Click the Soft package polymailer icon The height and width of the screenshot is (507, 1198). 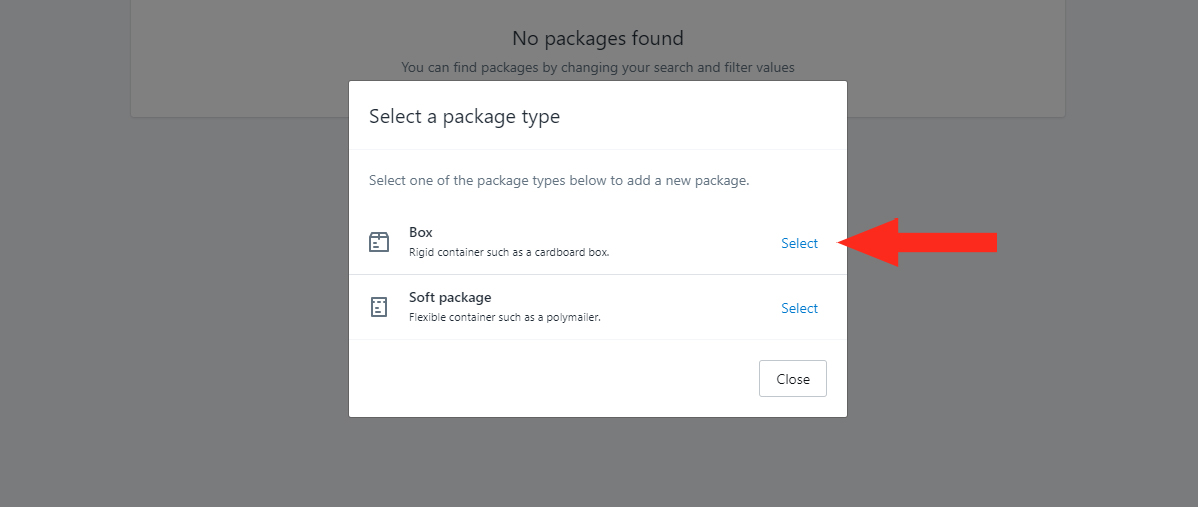pyautogui.click(x=379, y=307)
